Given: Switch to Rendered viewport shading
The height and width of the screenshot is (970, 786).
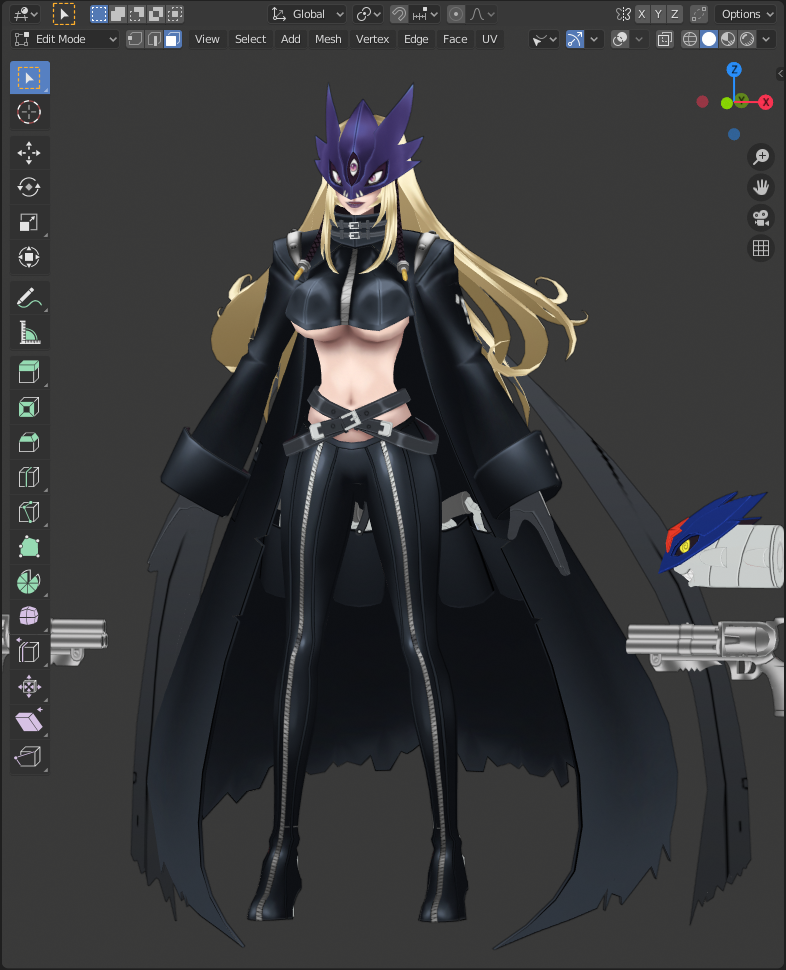Looking at the screenshot, I should click(x=747, y=40).
